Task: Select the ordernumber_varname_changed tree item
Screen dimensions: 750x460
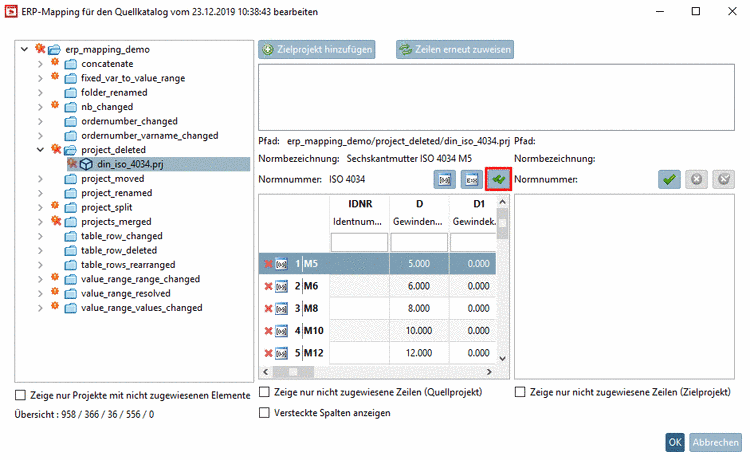Action: click(x=149, y=136)
